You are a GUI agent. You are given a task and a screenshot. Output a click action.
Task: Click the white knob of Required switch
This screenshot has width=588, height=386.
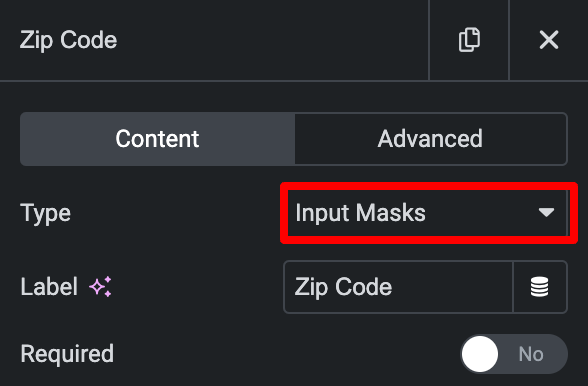[480, 354]
